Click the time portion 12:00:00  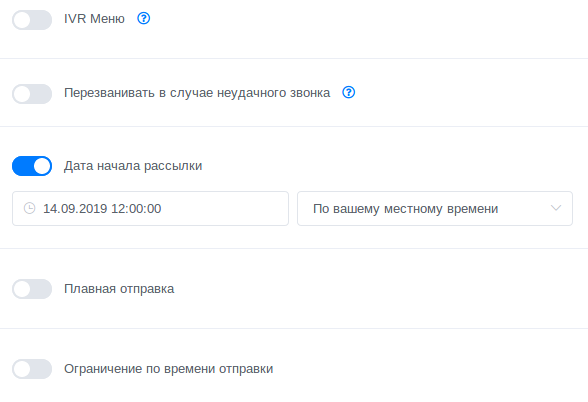(136, 208)
